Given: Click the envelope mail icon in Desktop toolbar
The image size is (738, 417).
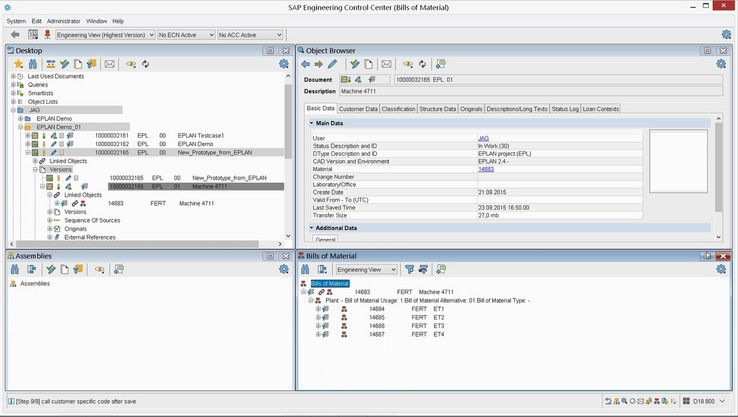Looking at the screenshot, I should [109, 64].
